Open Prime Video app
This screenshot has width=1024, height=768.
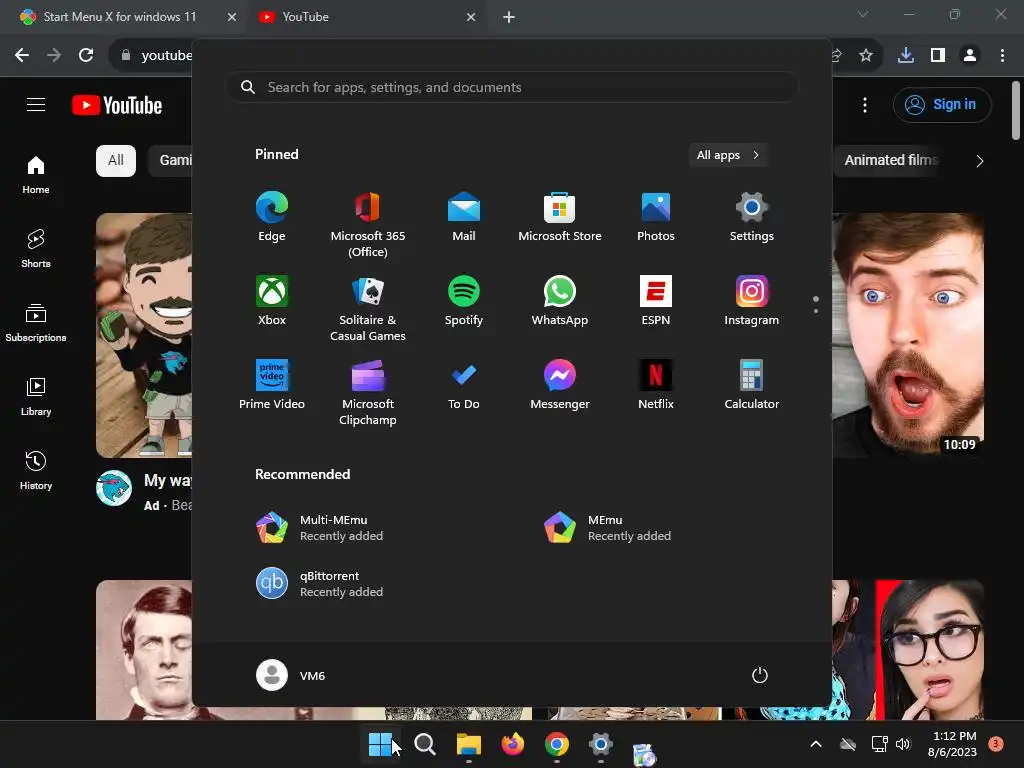(x=272, y=385)
